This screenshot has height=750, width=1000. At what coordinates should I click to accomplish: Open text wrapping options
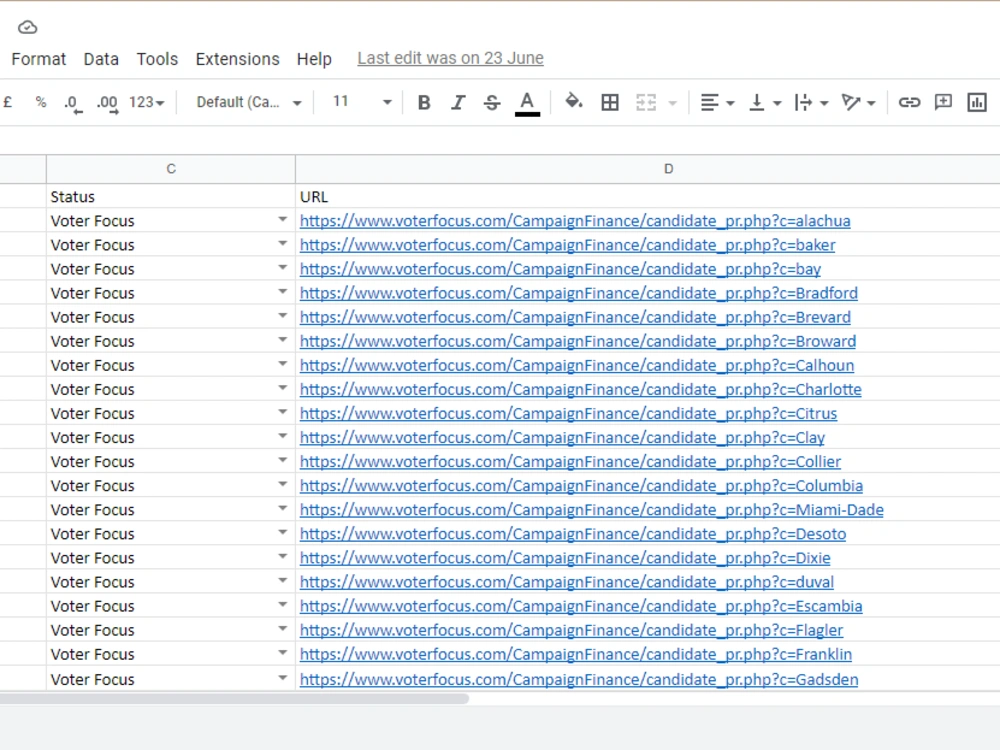[811, 102]
